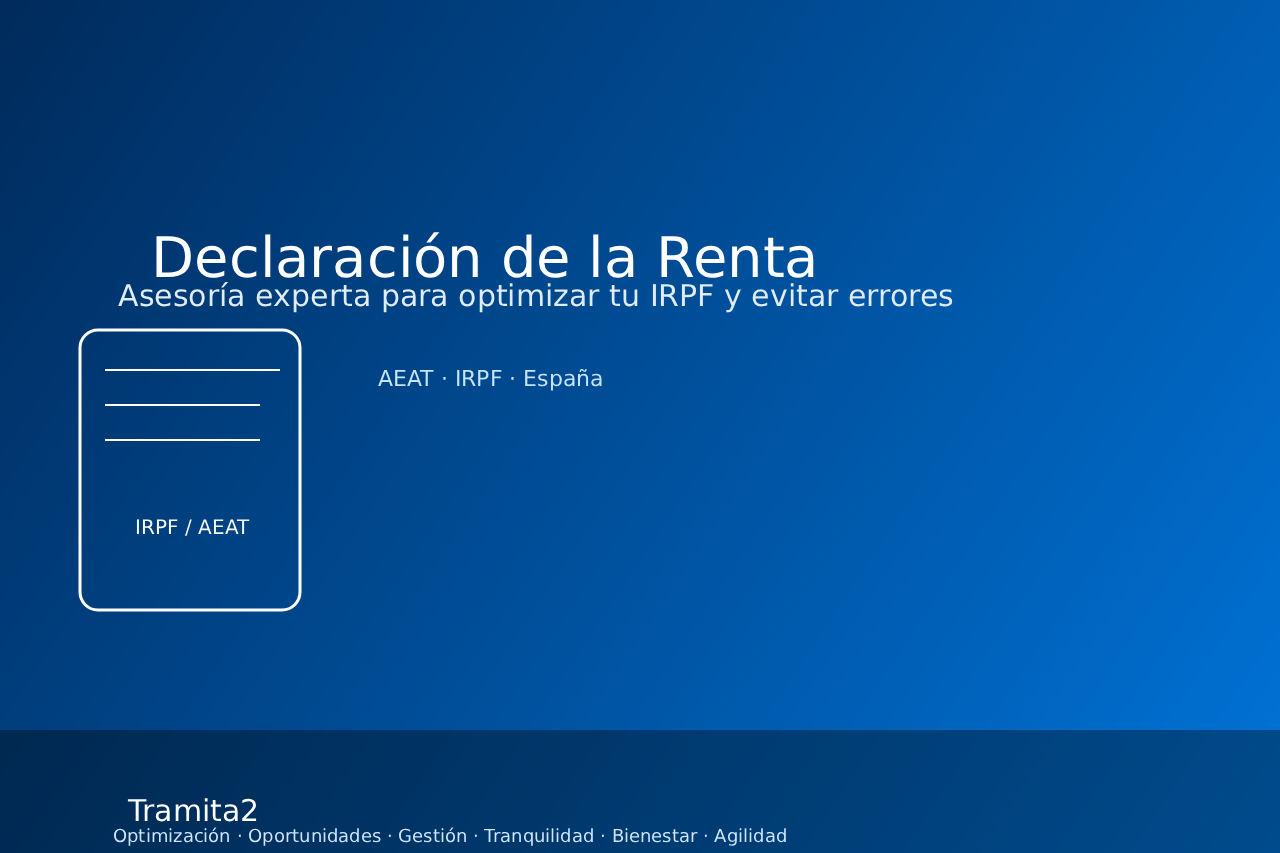
Task: Open the AEAT · IRPF · España tag group
Action: 490,378
